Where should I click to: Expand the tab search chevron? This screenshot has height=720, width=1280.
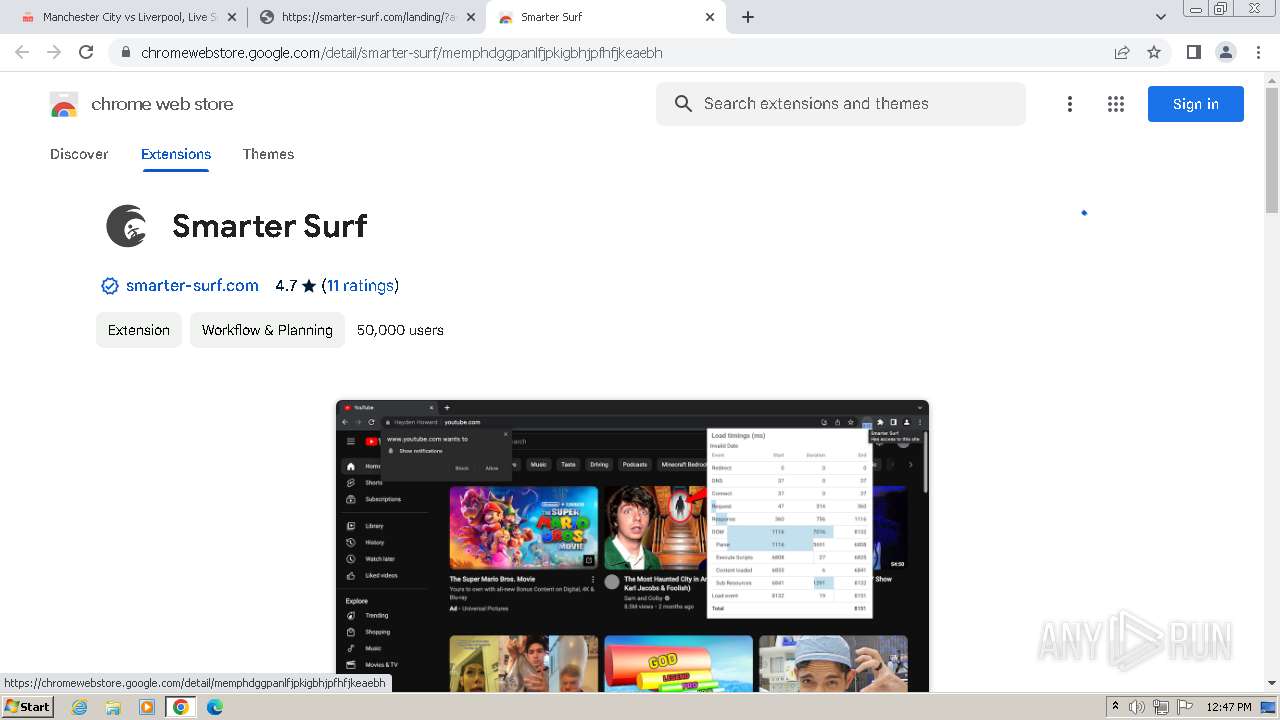(1160, 17)
